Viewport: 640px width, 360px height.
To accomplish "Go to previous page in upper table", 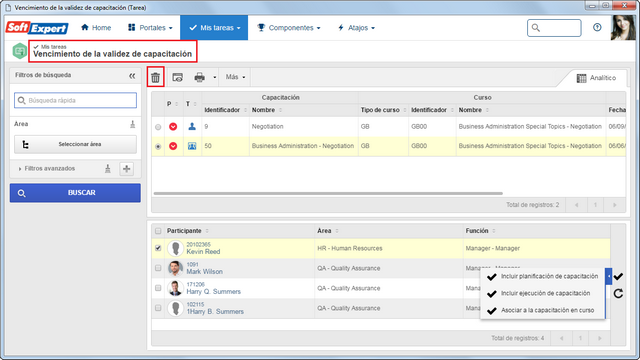I will (576, 205).
